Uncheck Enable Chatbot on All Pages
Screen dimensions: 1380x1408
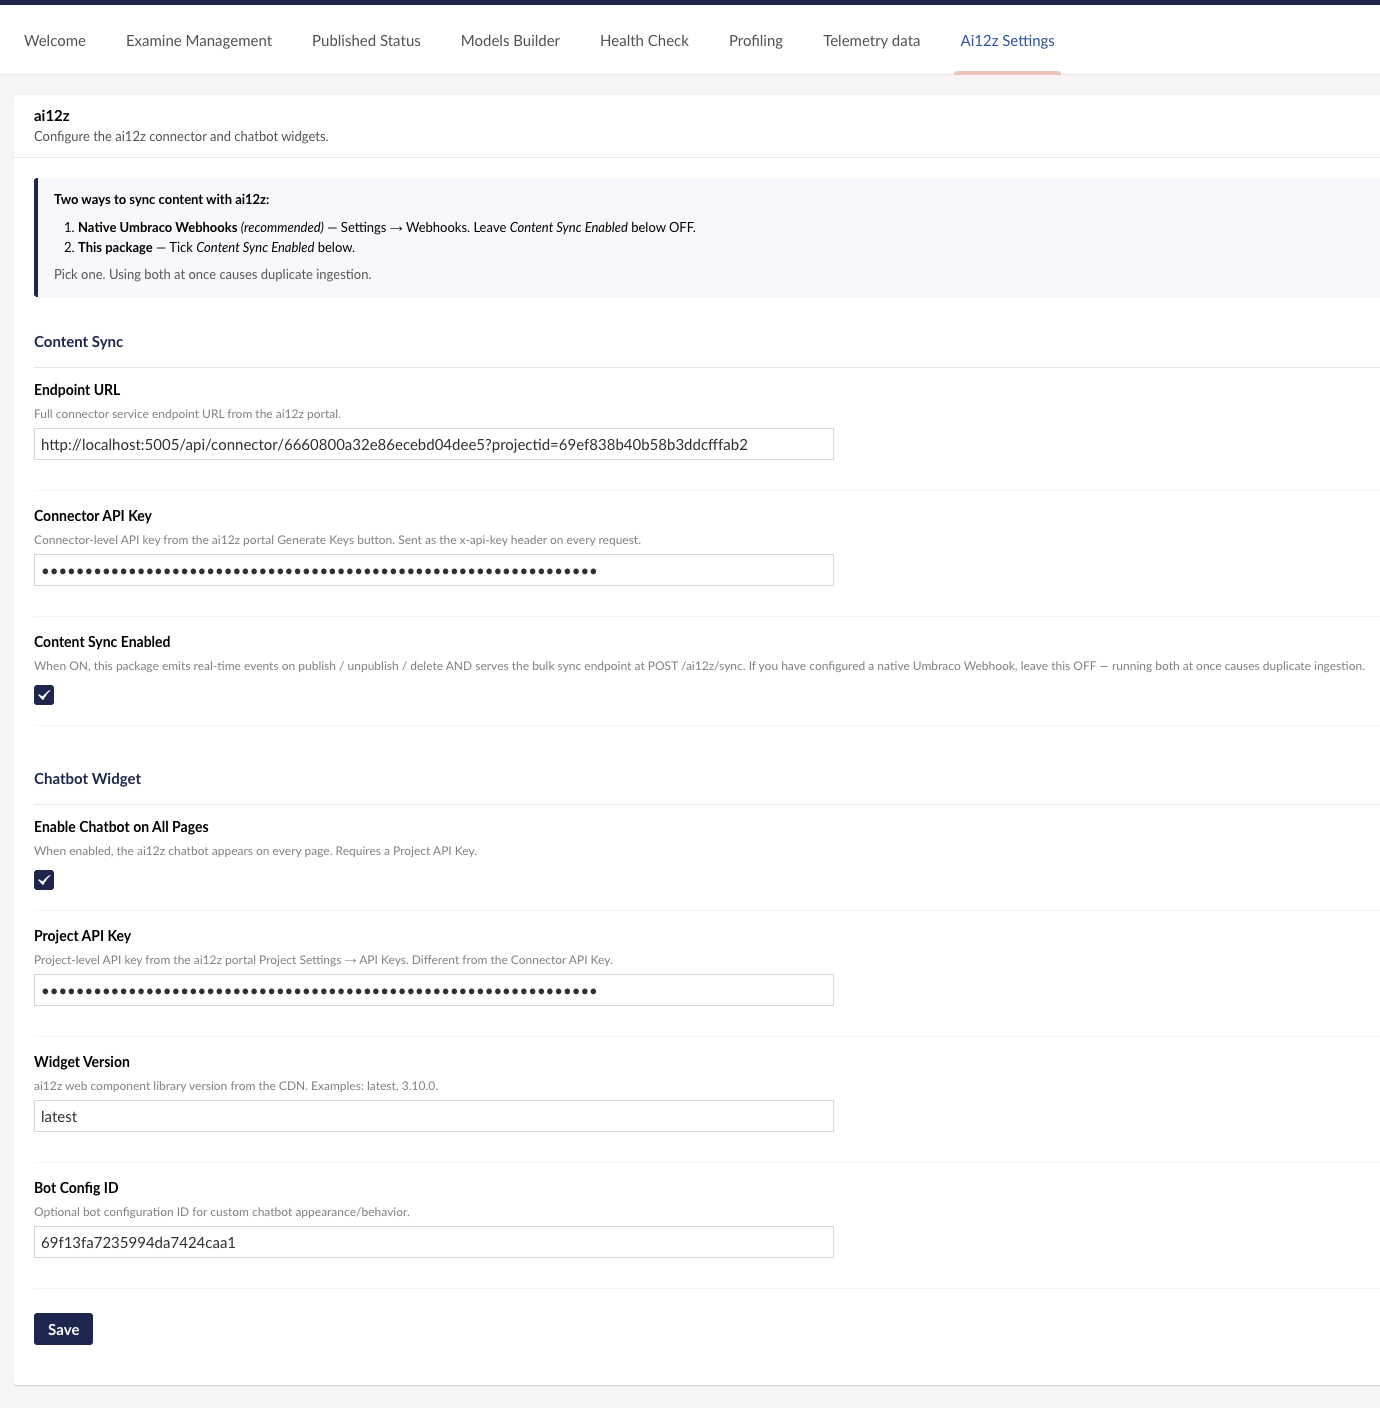click(x=44, y=880)
